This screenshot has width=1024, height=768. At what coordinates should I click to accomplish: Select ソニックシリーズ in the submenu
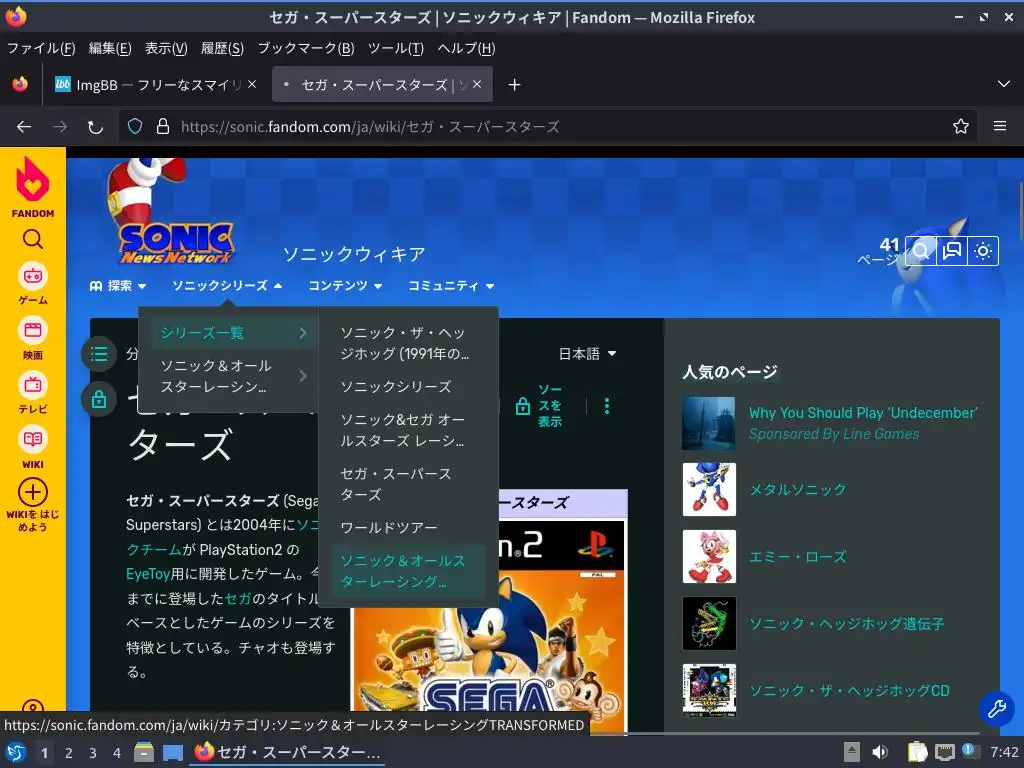[x=408, y=387]
